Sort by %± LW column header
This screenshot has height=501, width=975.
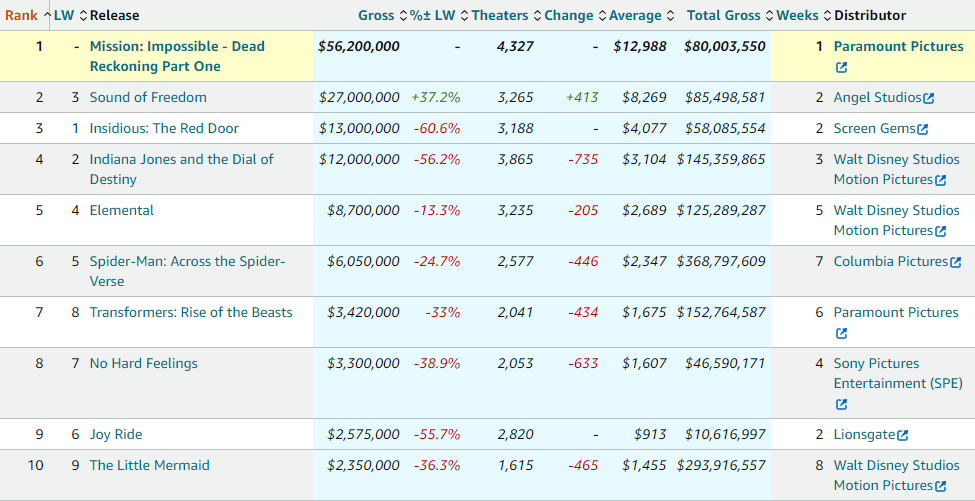(x=433, y=15)
